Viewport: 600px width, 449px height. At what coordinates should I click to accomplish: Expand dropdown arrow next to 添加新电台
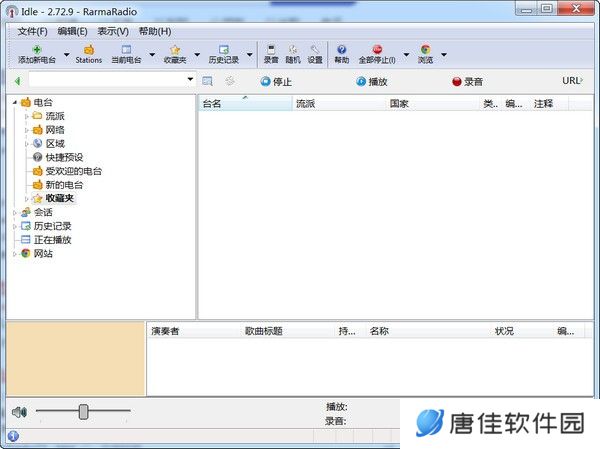coord(67,54)
